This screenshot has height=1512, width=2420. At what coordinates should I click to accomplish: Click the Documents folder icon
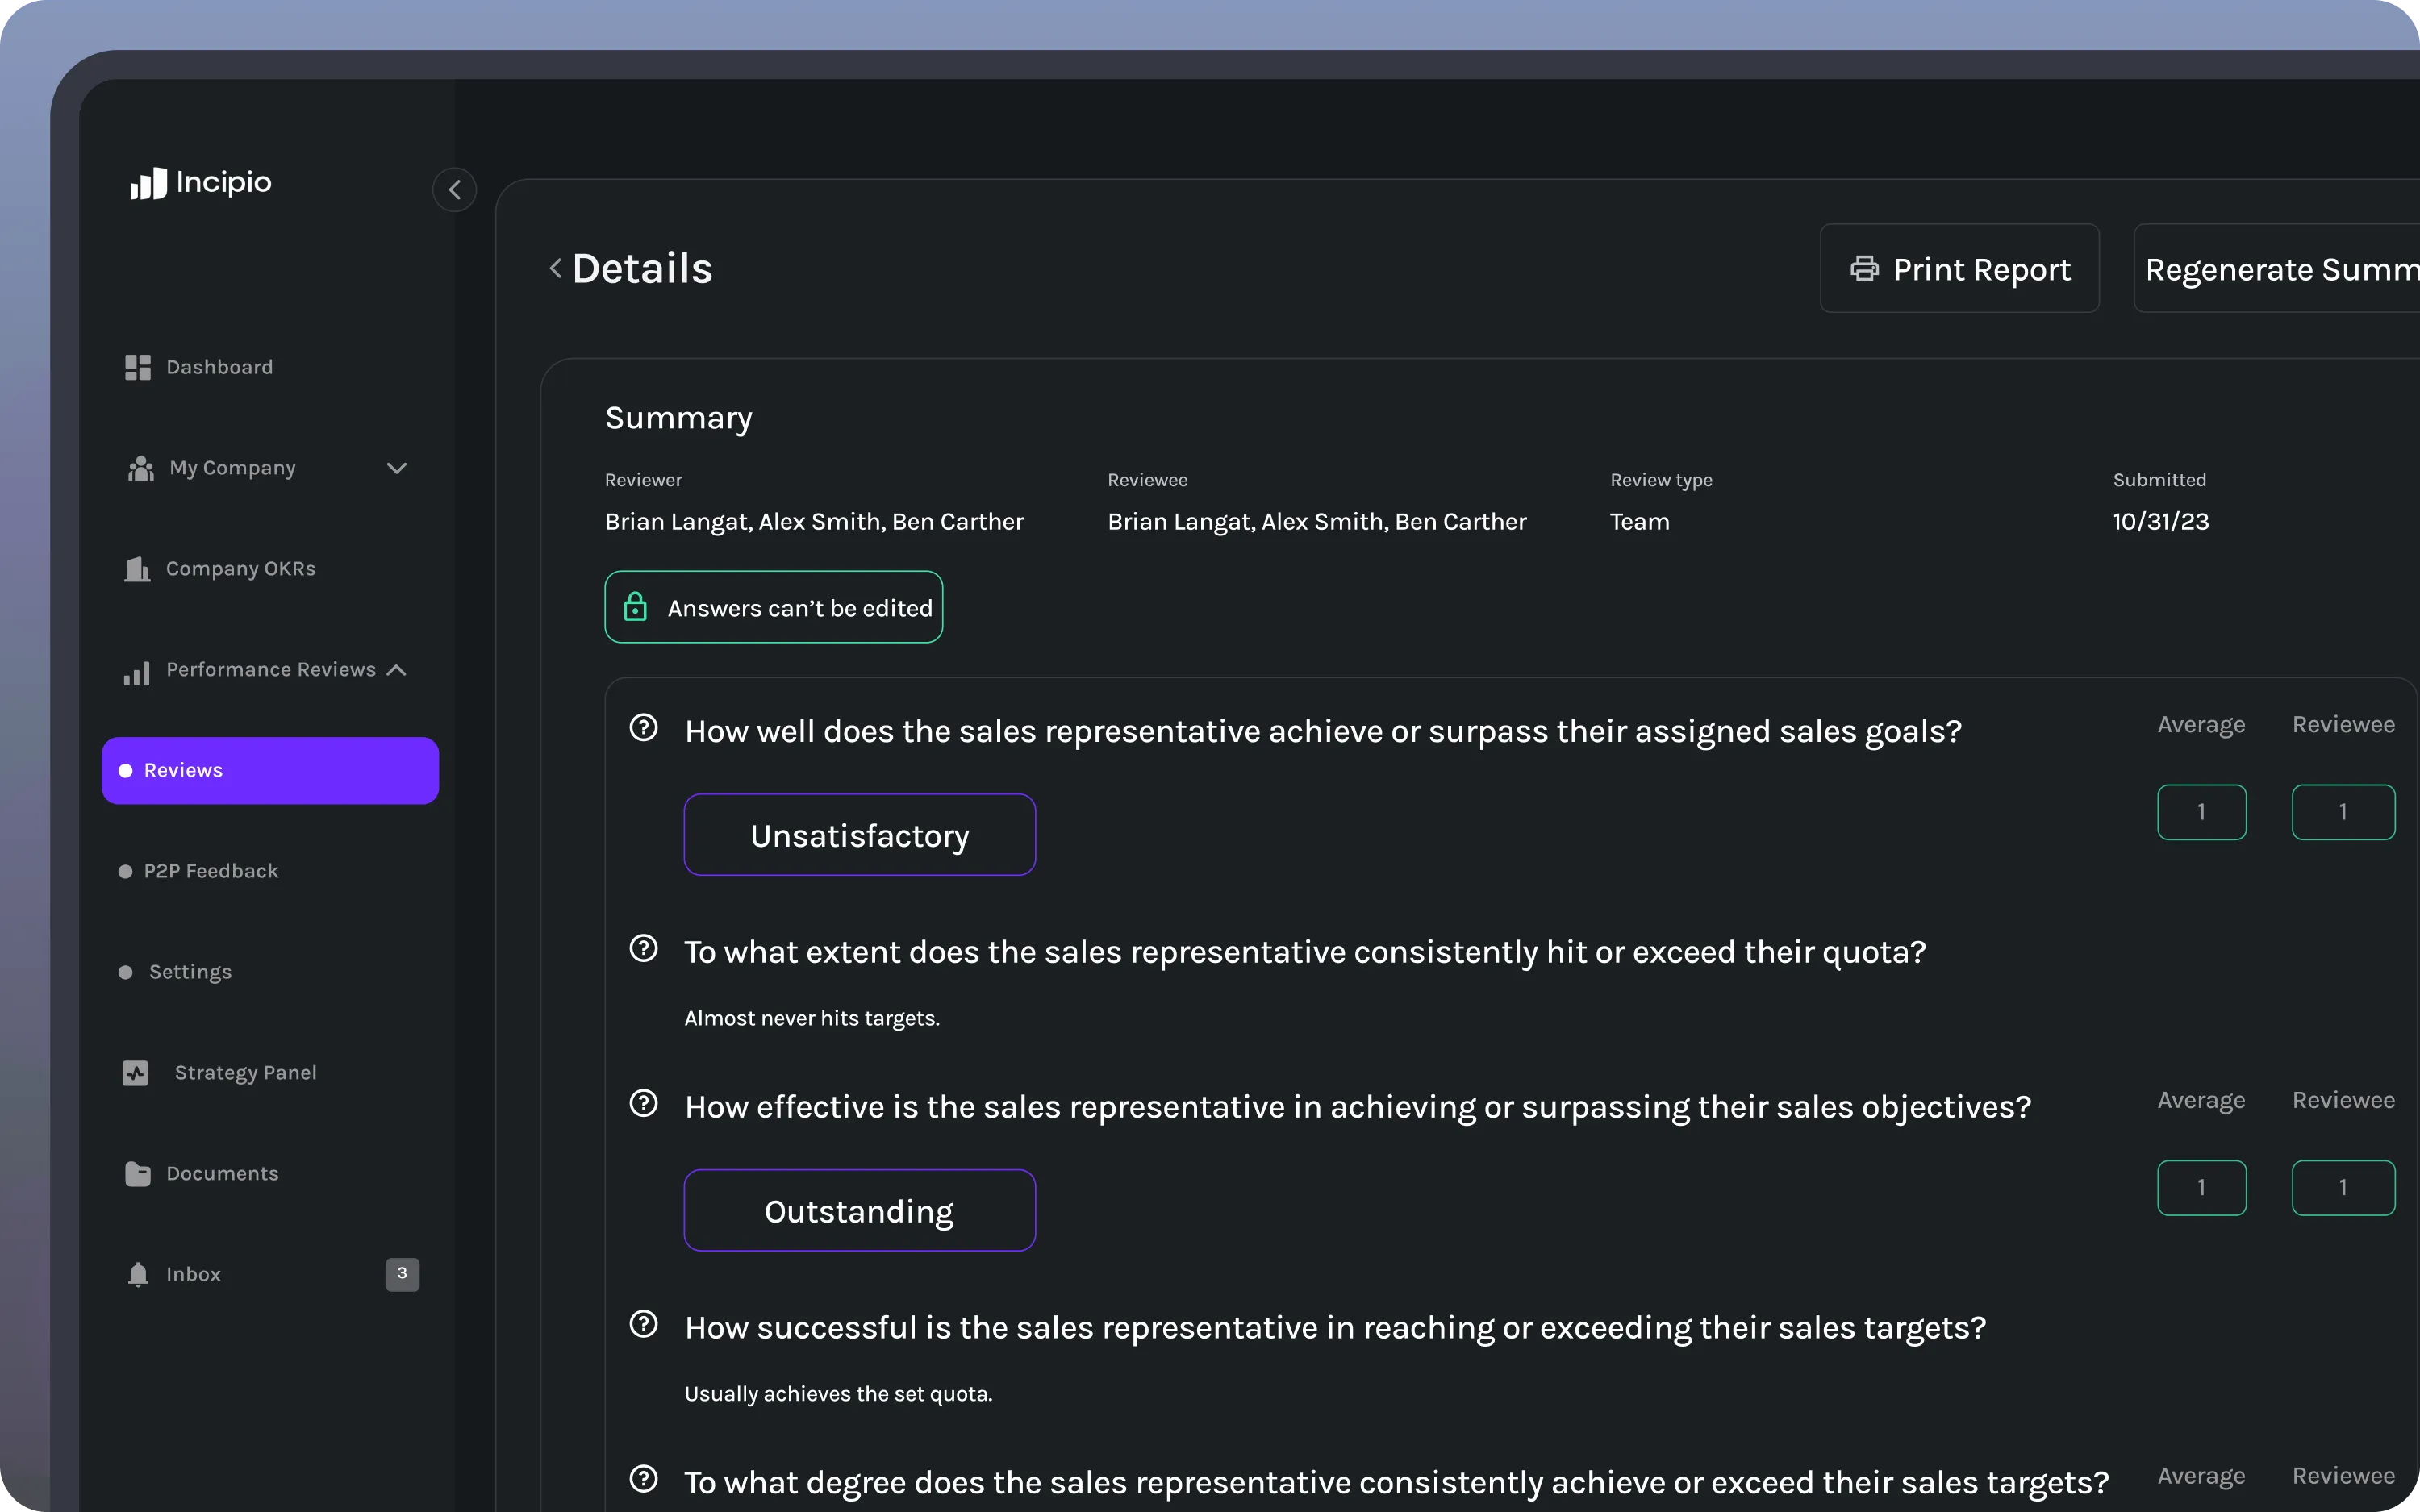(x=138, y=1174)
